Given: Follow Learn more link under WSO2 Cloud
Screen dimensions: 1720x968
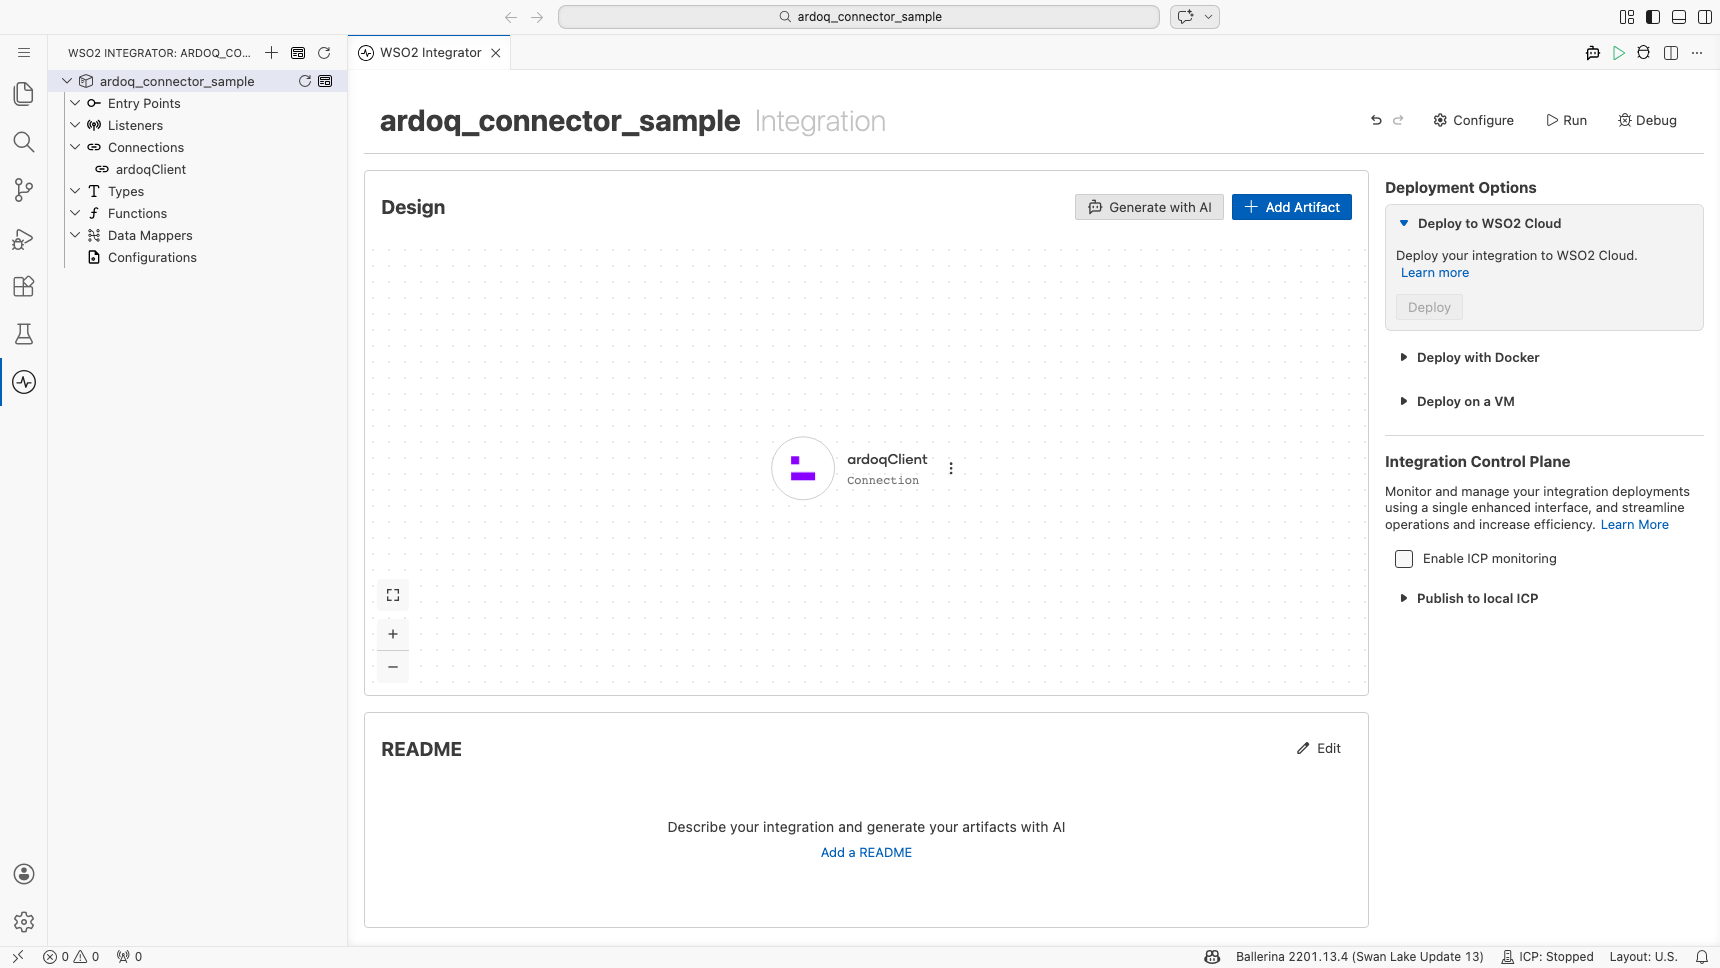Looking at the screenshot, I should pyautogui.click(x=1435, y=273).
